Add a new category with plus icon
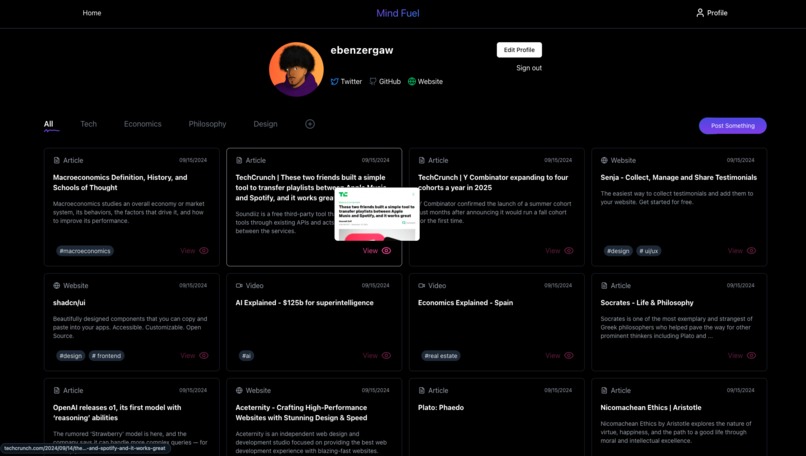Screen dimensions: 806x456 pyautogui.click(x=310, y=124)
